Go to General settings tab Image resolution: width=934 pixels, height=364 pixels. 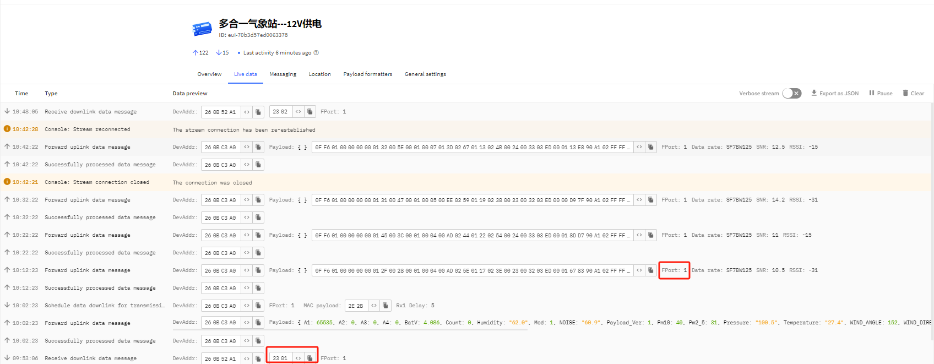[425, 74]
